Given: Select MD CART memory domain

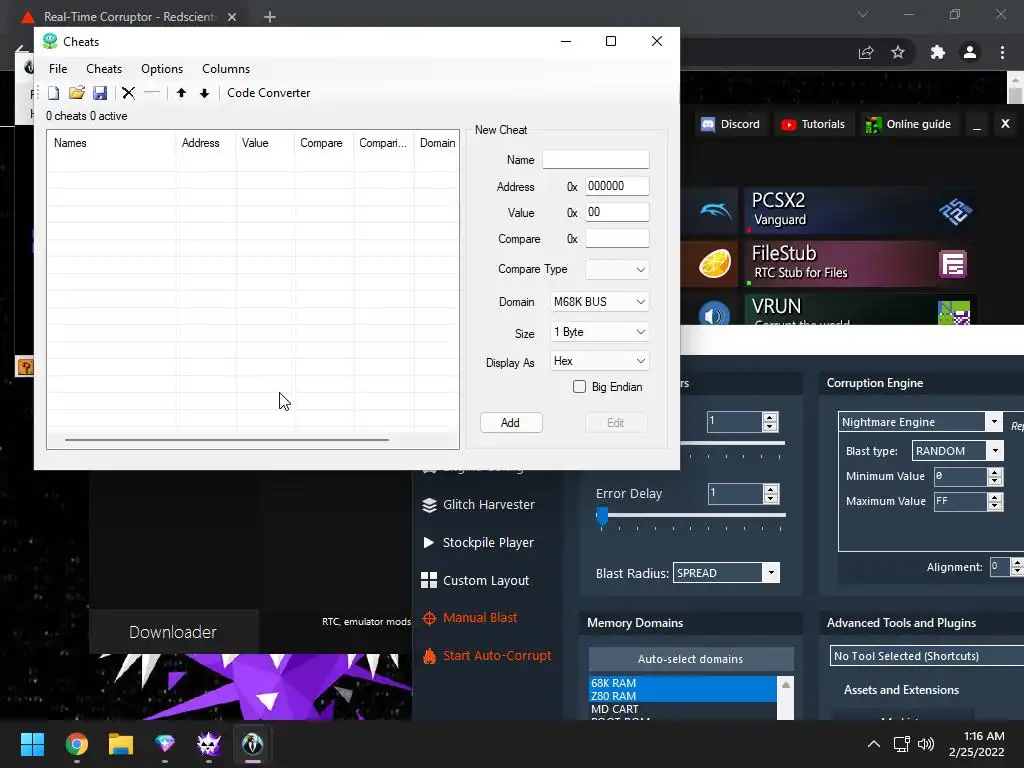Looking at the screenshot, I should (682, 709).
